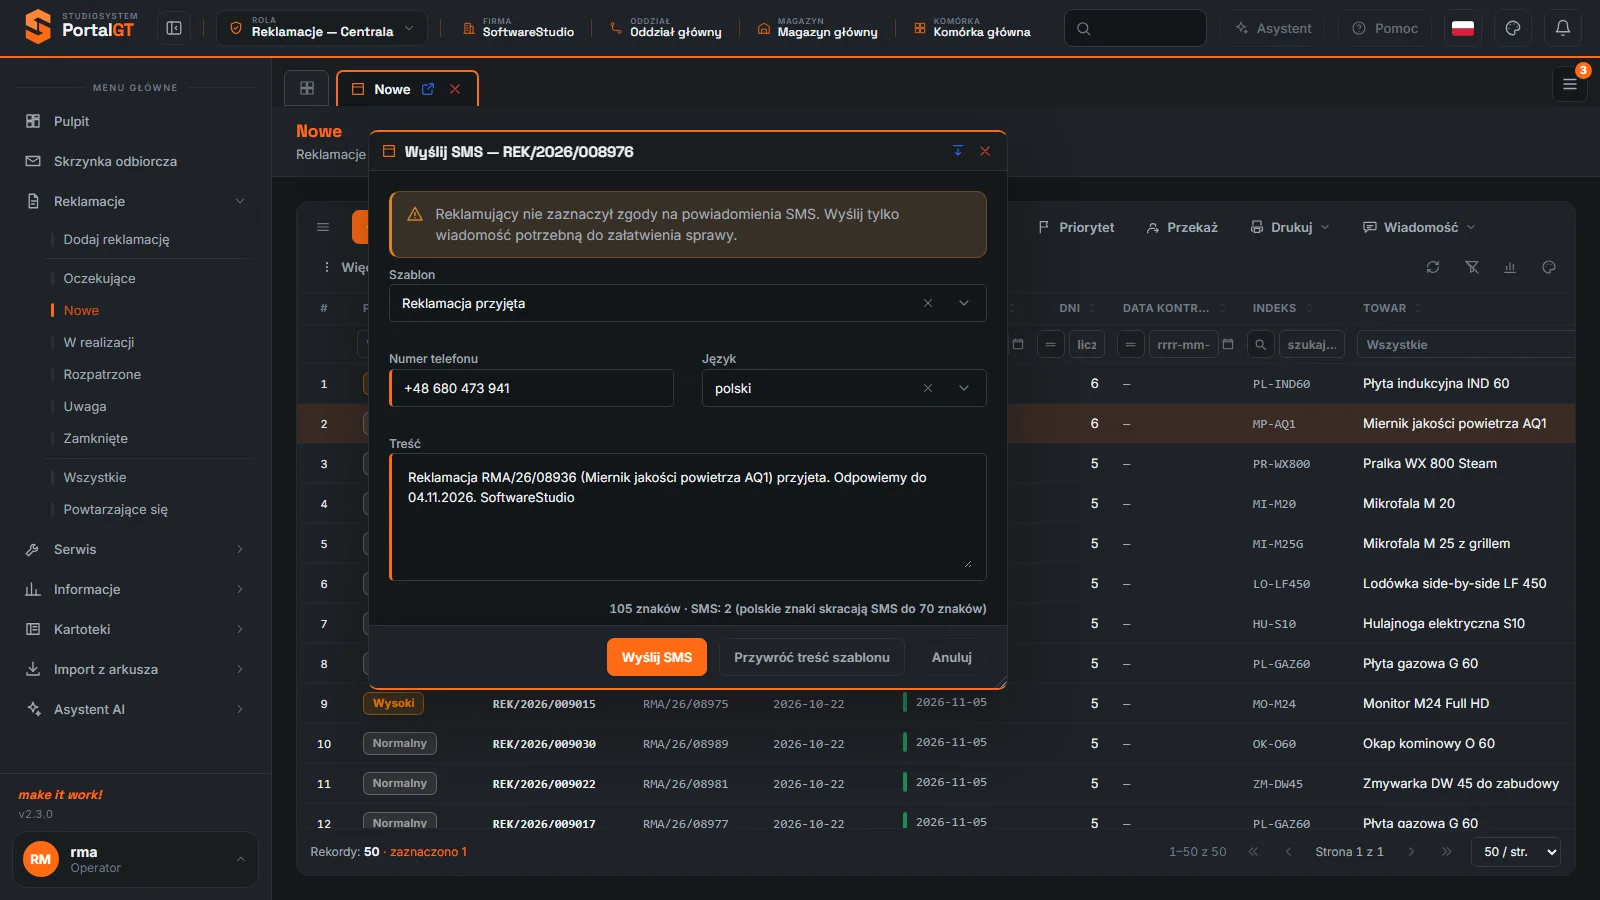
Task: Open the Drukuj print dropdown
Action: [x=1290, y=227]
